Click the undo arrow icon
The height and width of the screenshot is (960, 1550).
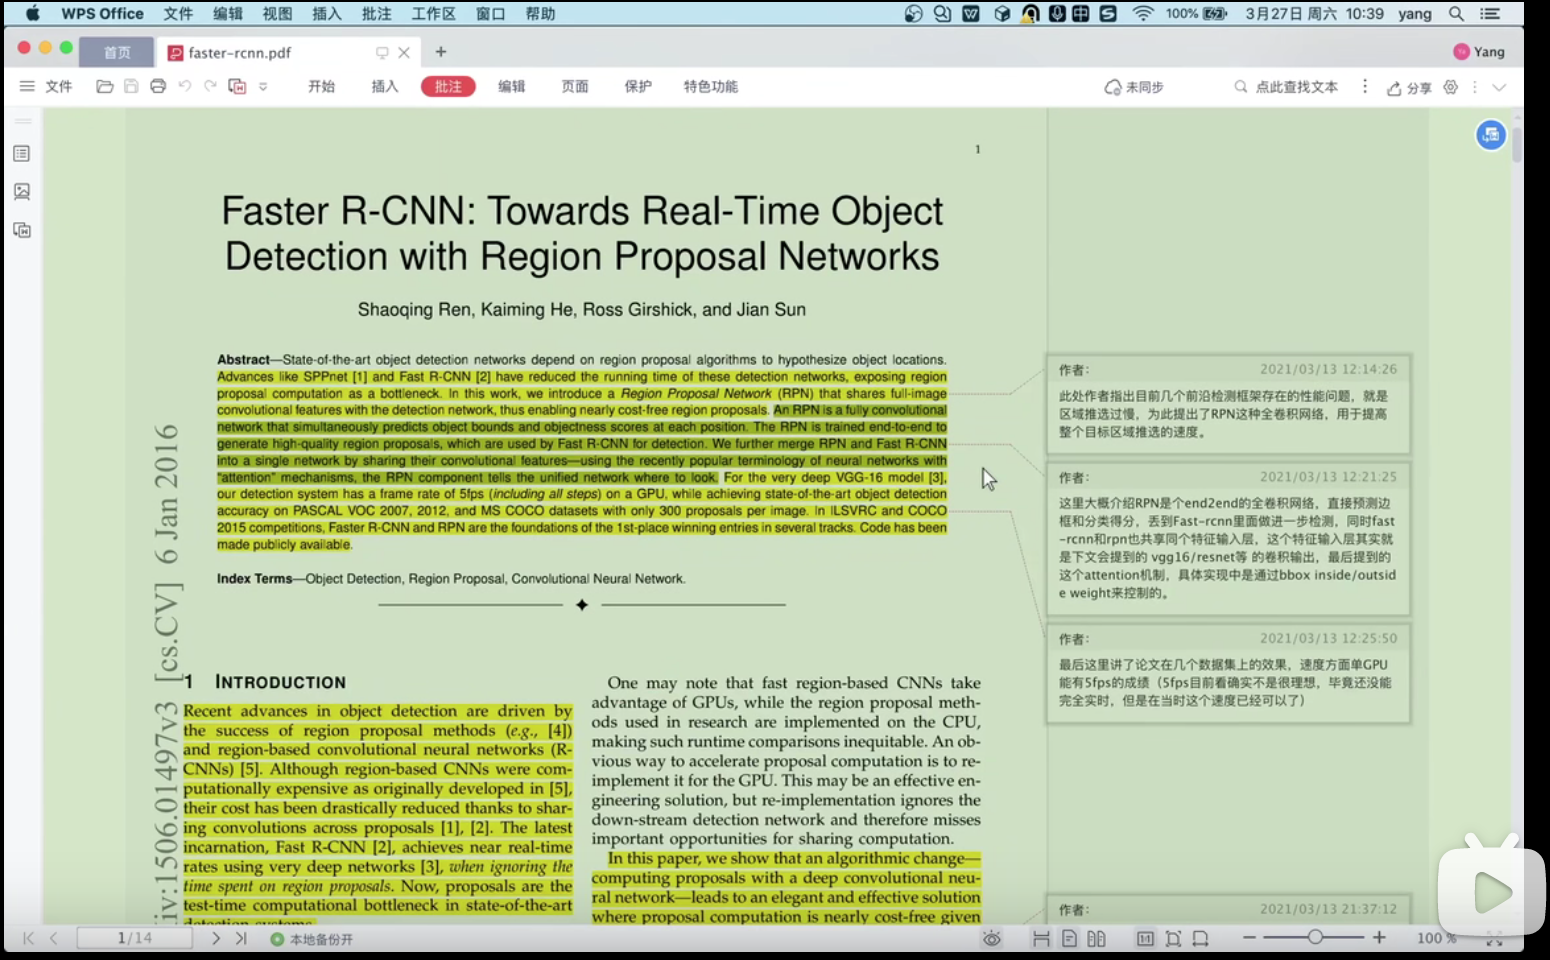click(x=185, y=87)
